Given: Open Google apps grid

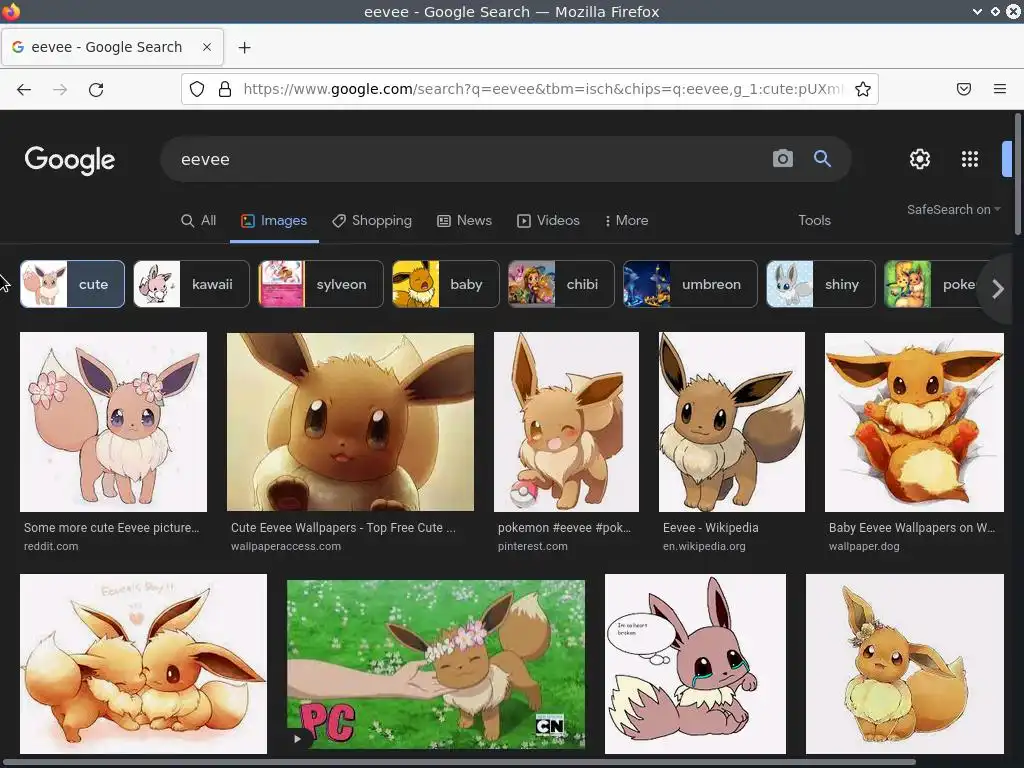Looking at the screenshot, I should pyautogui.click(x=970, y=159).
